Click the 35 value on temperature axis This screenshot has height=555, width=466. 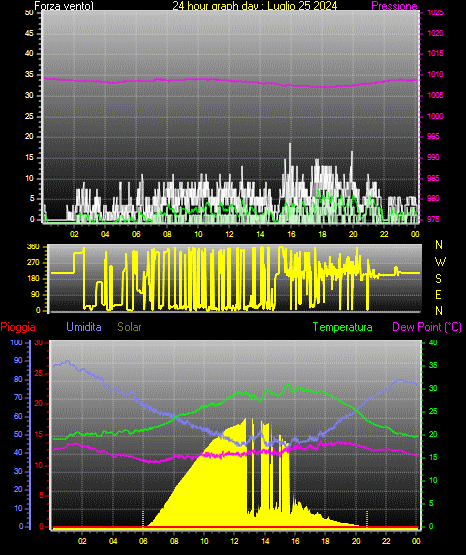tap(433, 365)
